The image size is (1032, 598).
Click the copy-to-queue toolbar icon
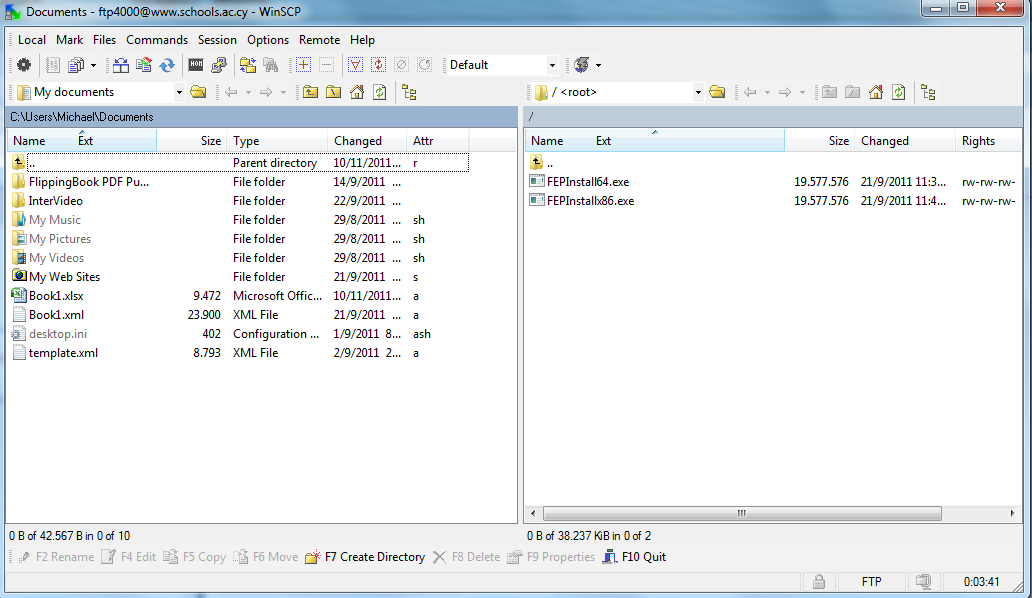pos(76,64)
